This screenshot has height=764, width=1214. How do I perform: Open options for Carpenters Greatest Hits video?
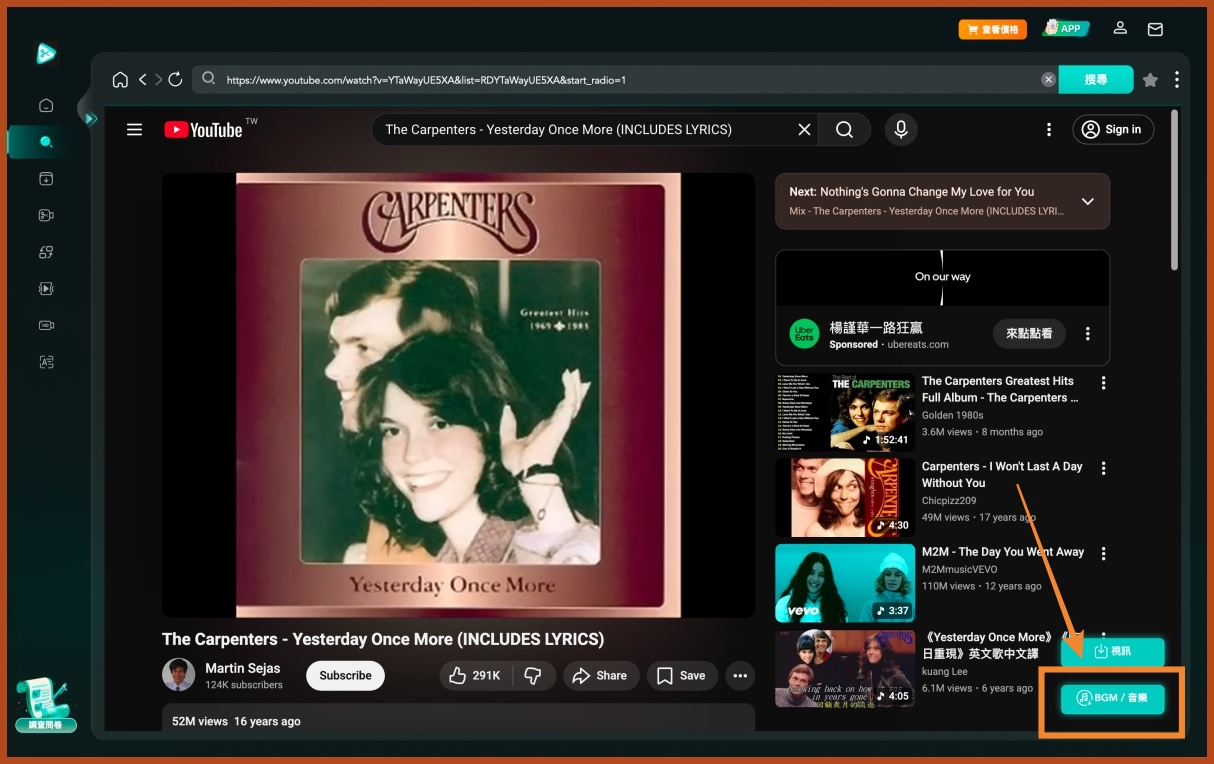pos(1103,383)
